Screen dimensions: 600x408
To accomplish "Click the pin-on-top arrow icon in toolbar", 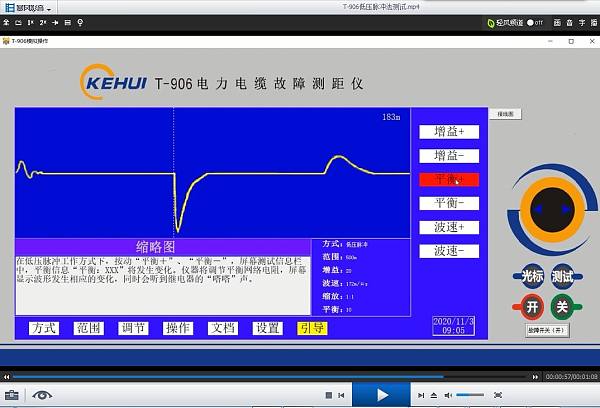I will [55, 23].
